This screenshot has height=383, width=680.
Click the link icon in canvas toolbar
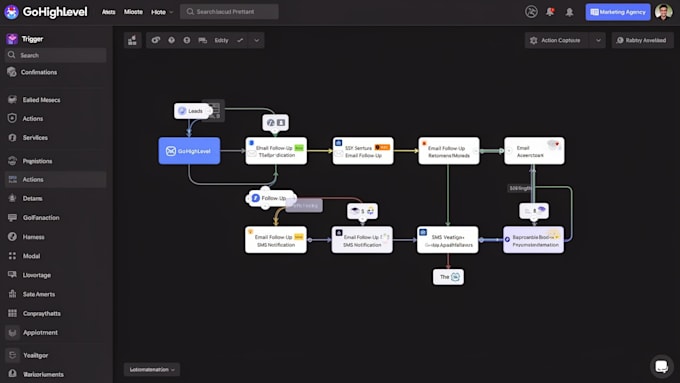click(156, 40)
